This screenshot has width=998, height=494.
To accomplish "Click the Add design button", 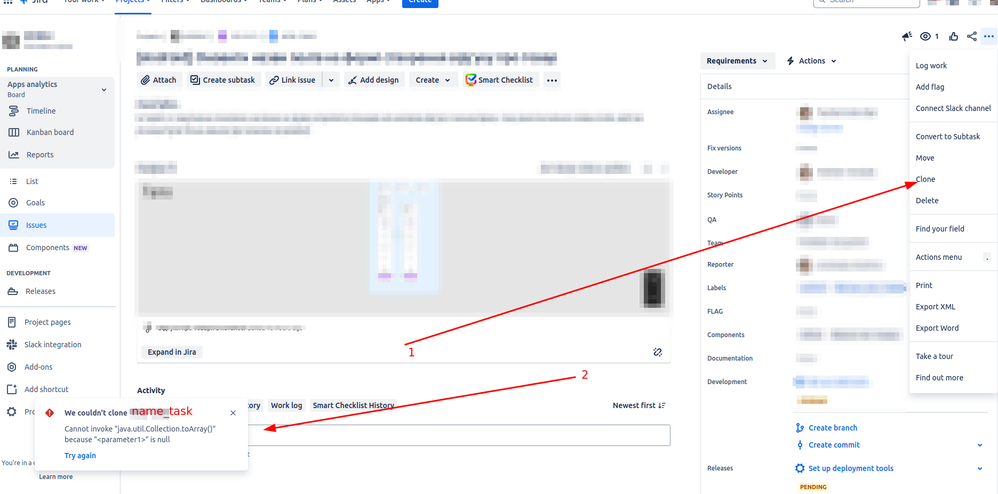I will pos(374,80).
